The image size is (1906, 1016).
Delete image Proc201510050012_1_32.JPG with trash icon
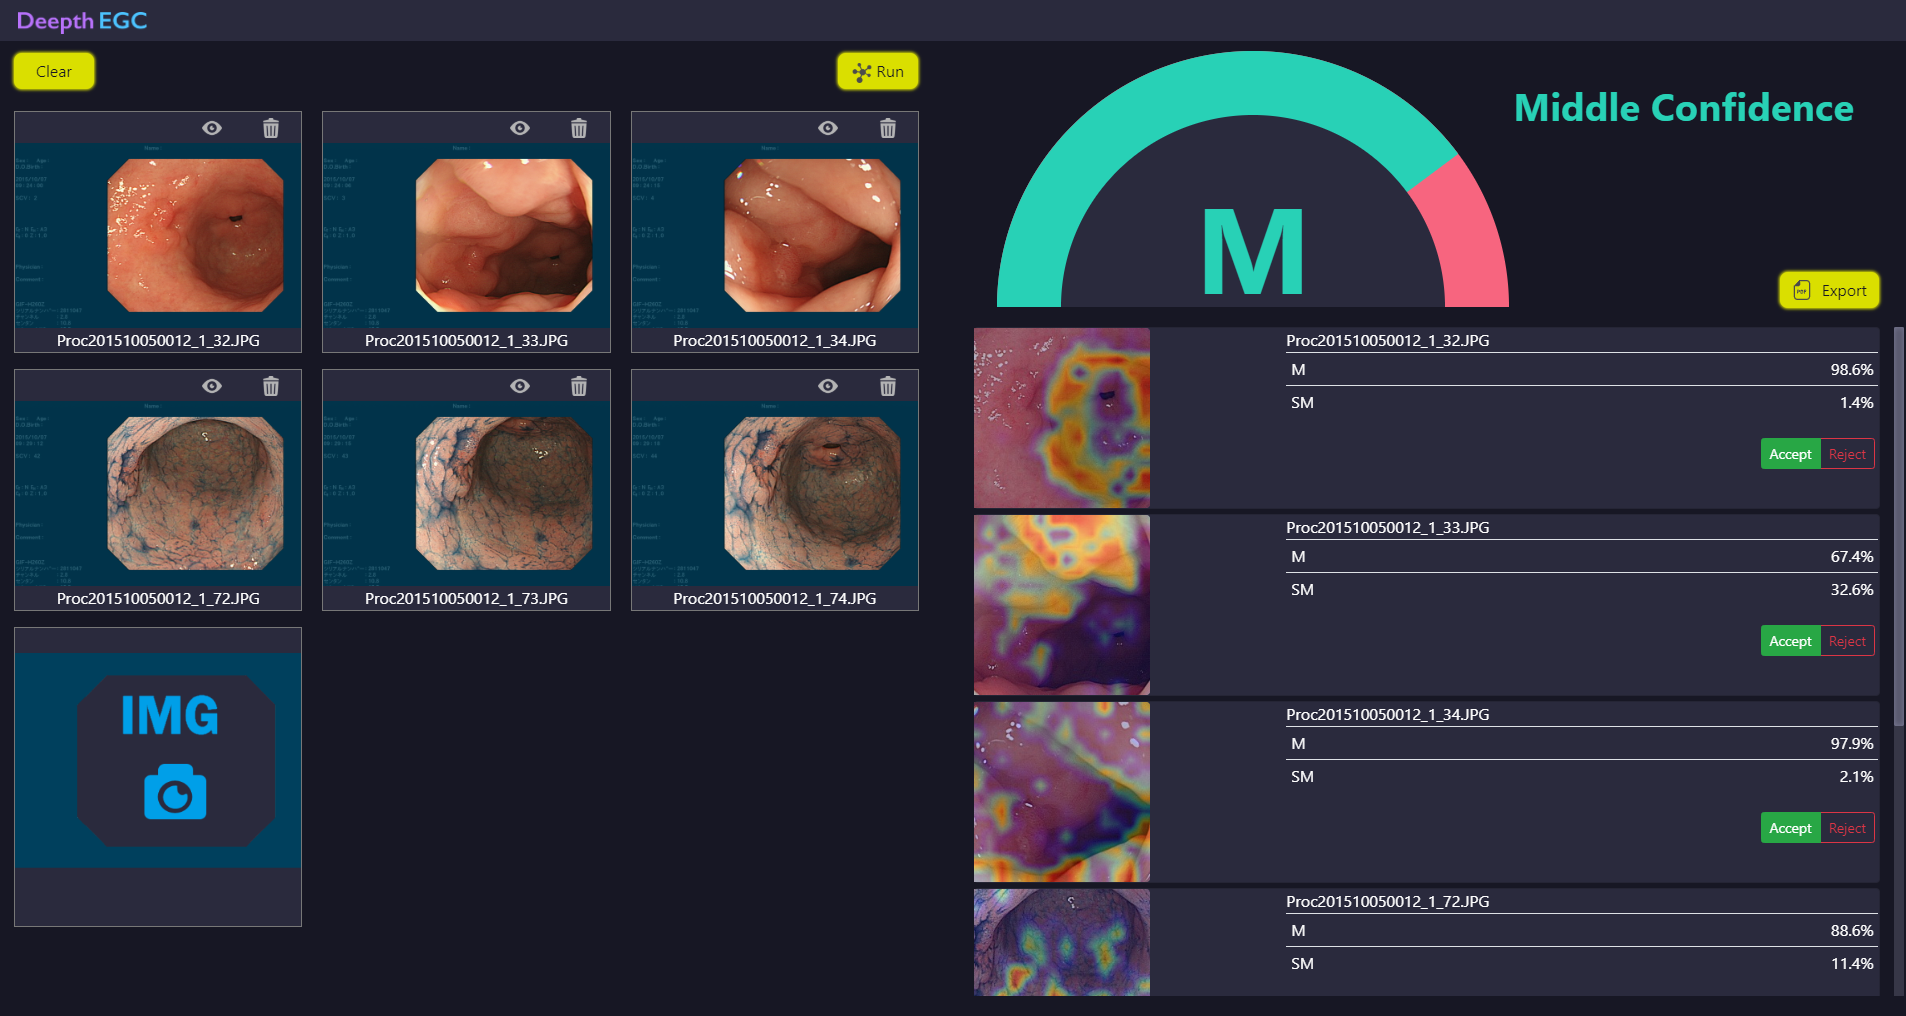click(271, 128)
